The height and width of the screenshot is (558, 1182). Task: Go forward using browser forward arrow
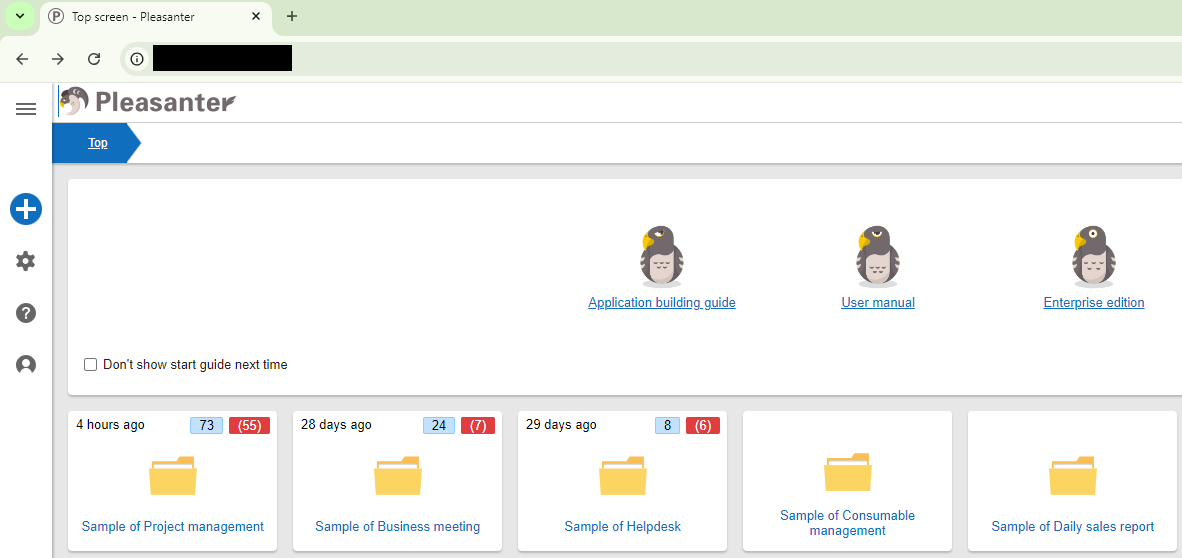(57, 59)
